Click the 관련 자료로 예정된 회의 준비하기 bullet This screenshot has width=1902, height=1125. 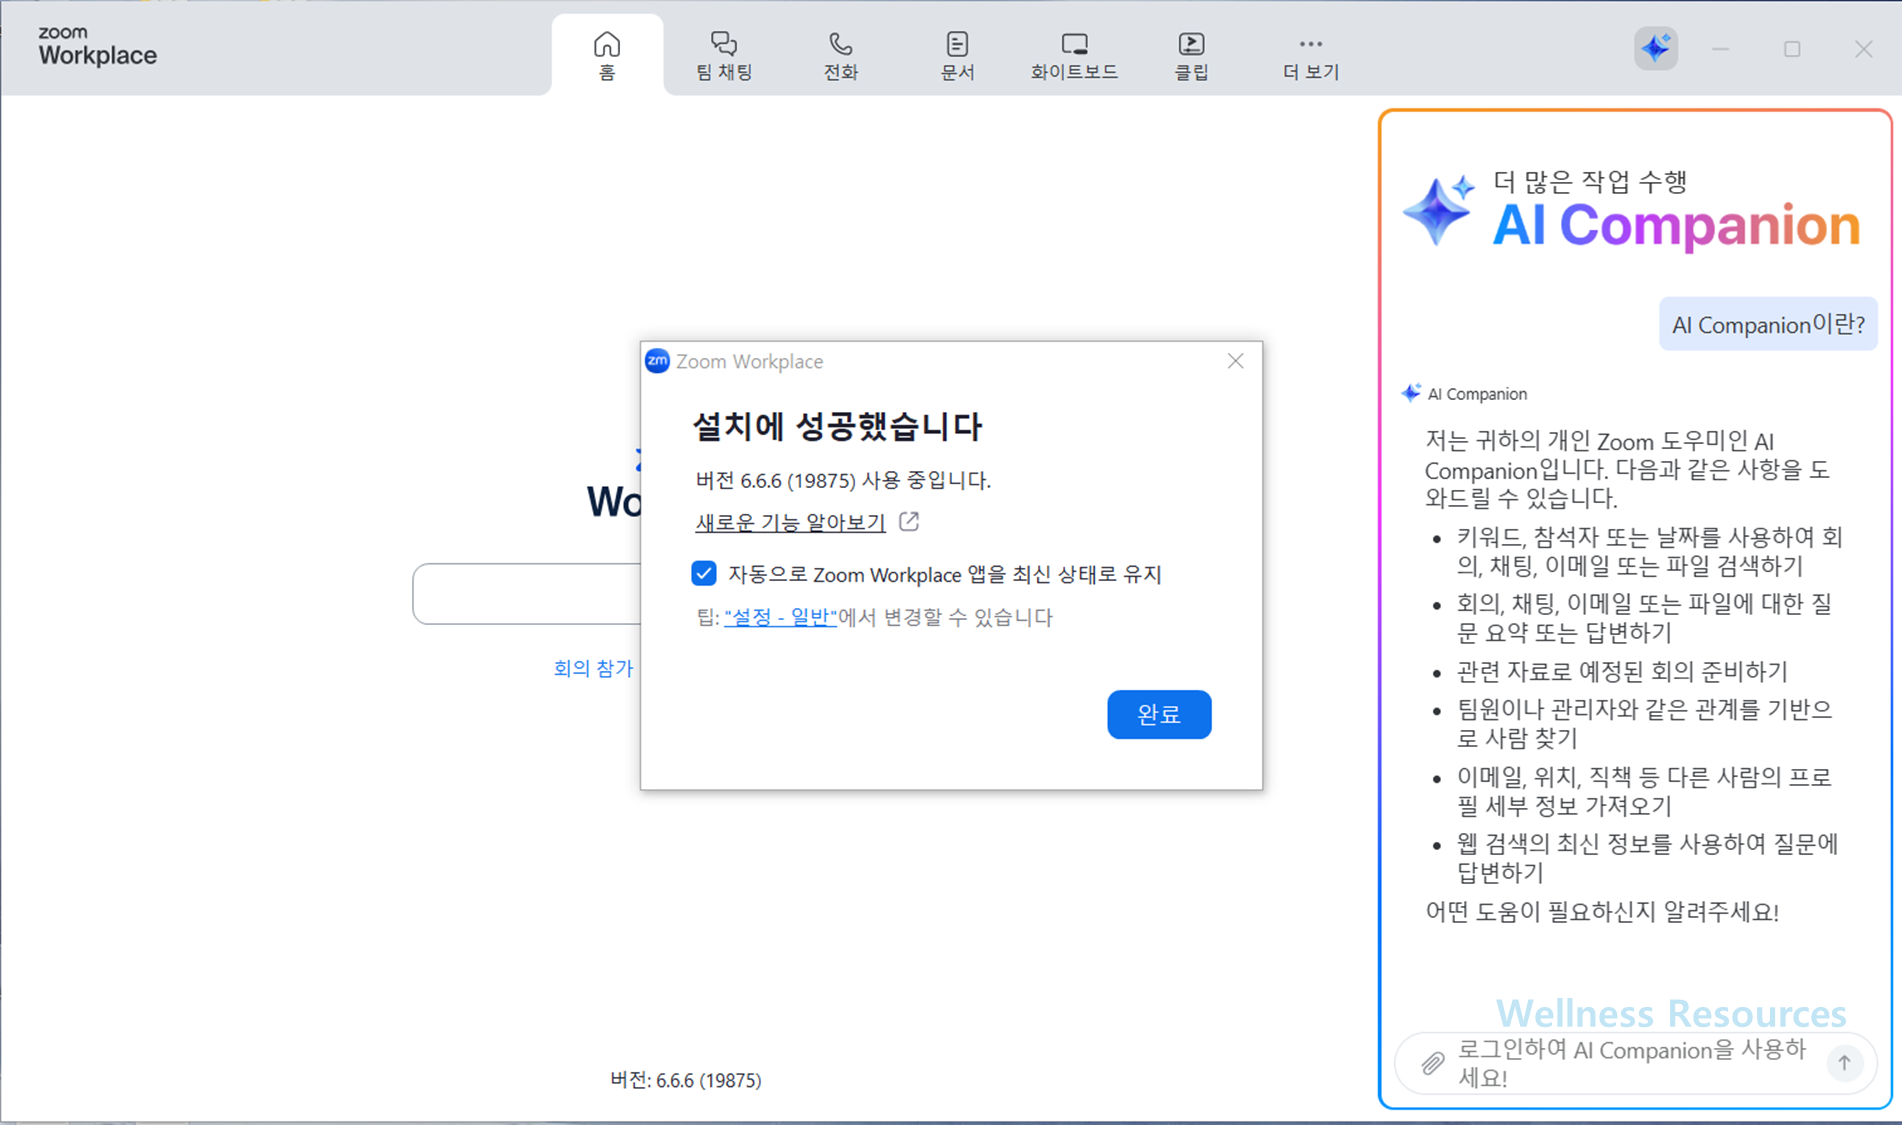click(x=1622, y=671)
